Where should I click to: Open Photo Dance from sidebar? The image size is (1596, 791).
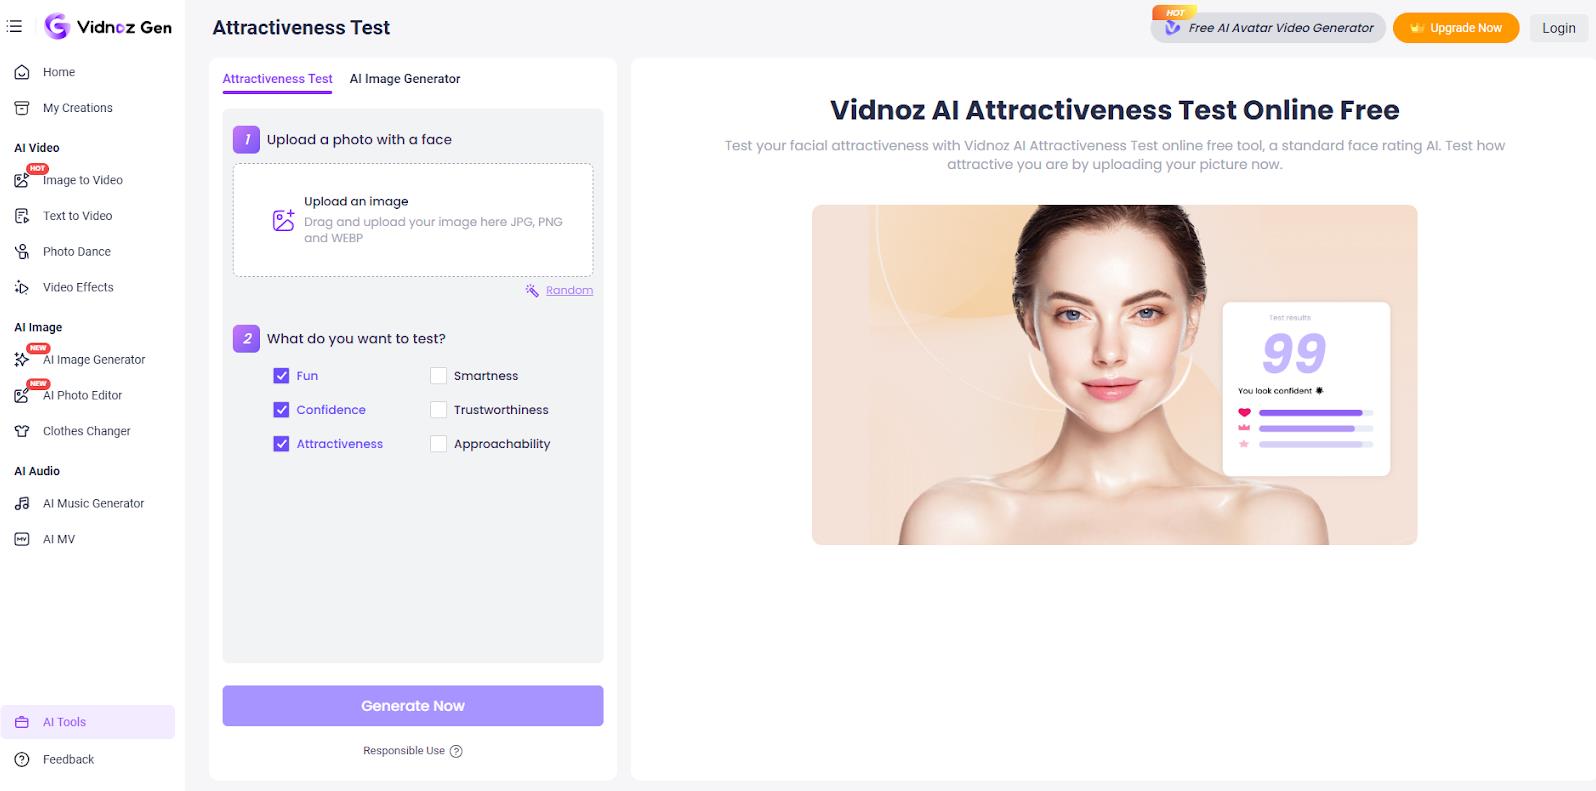point(77,252)
